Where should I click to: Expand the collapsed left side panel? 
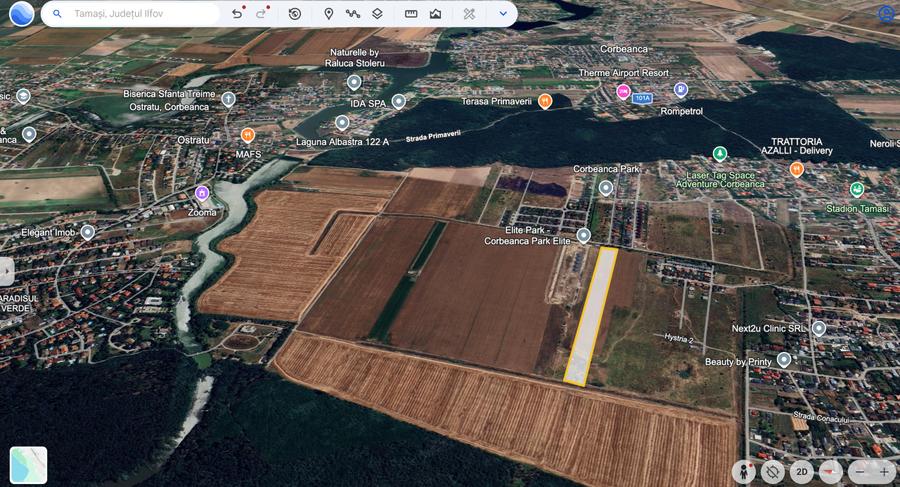[x=6, y=272]
